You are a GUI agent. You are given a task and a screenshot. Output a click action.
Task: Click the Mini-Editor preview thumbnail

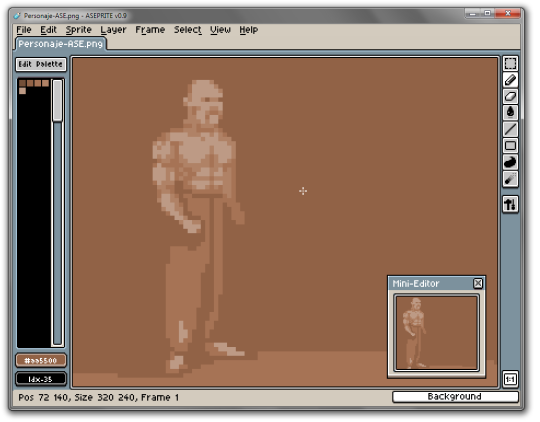coord(436,332)
